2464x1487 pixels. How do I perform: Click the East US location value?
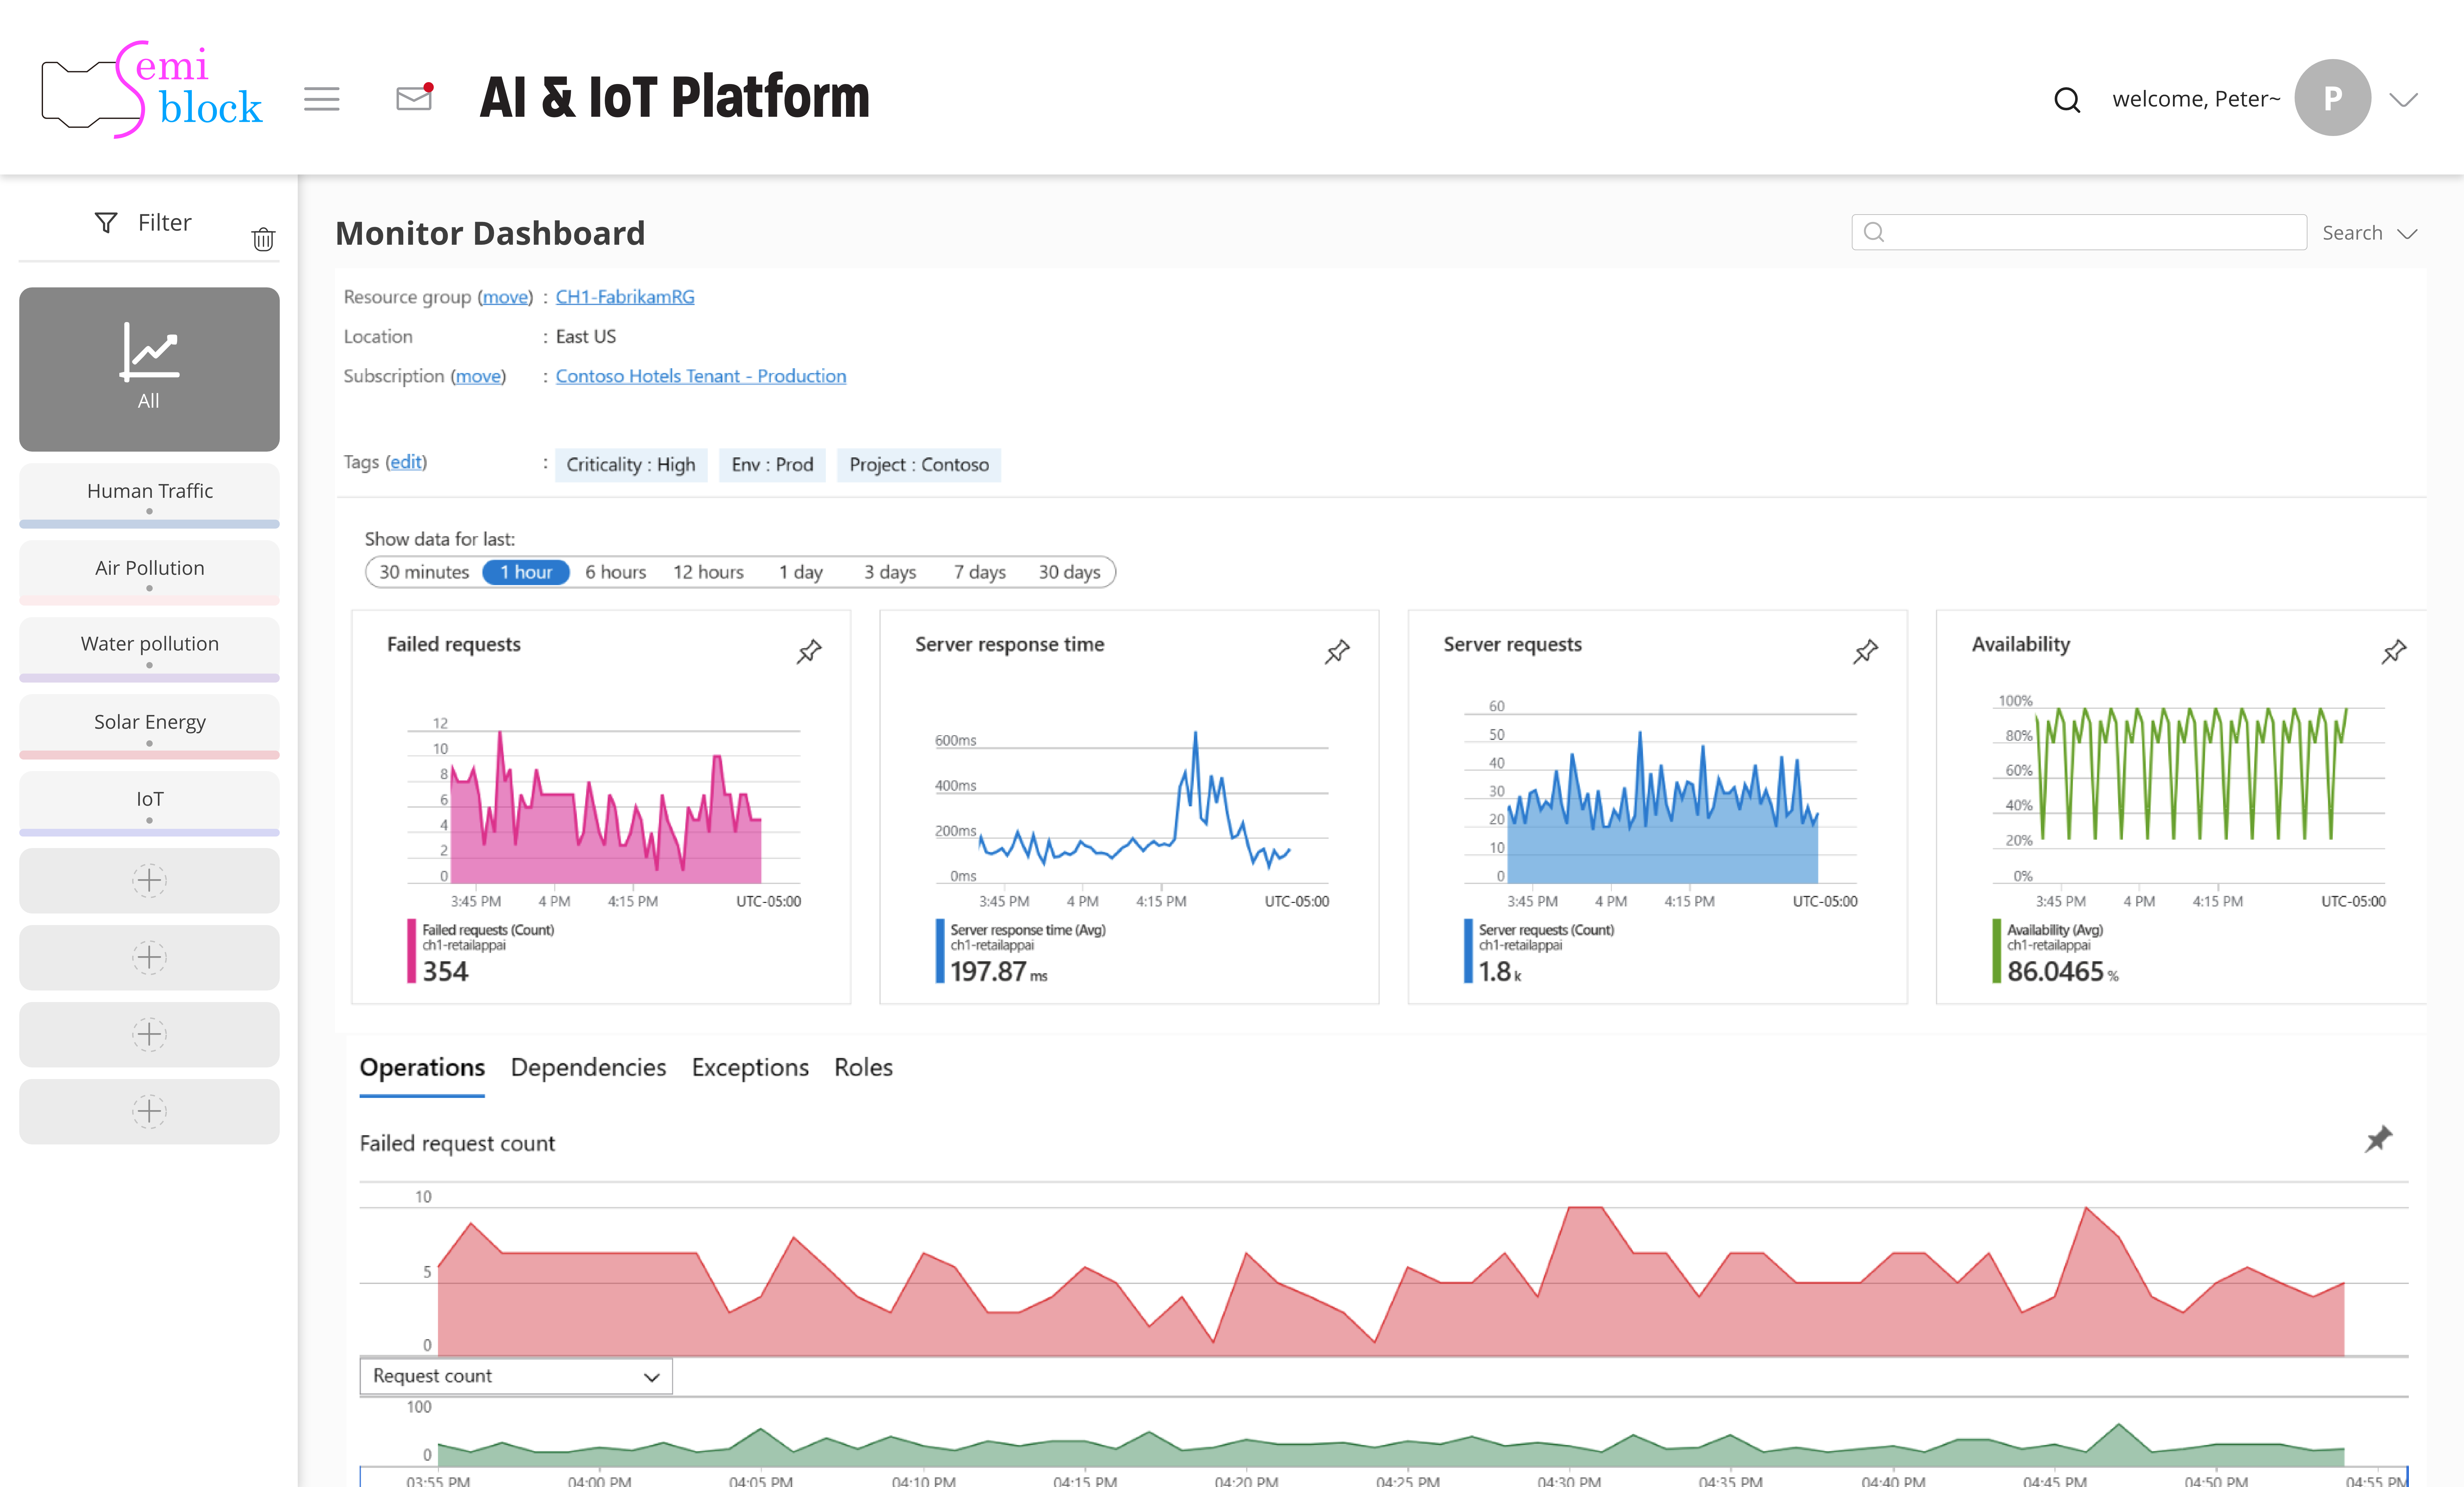click(586, 337)
